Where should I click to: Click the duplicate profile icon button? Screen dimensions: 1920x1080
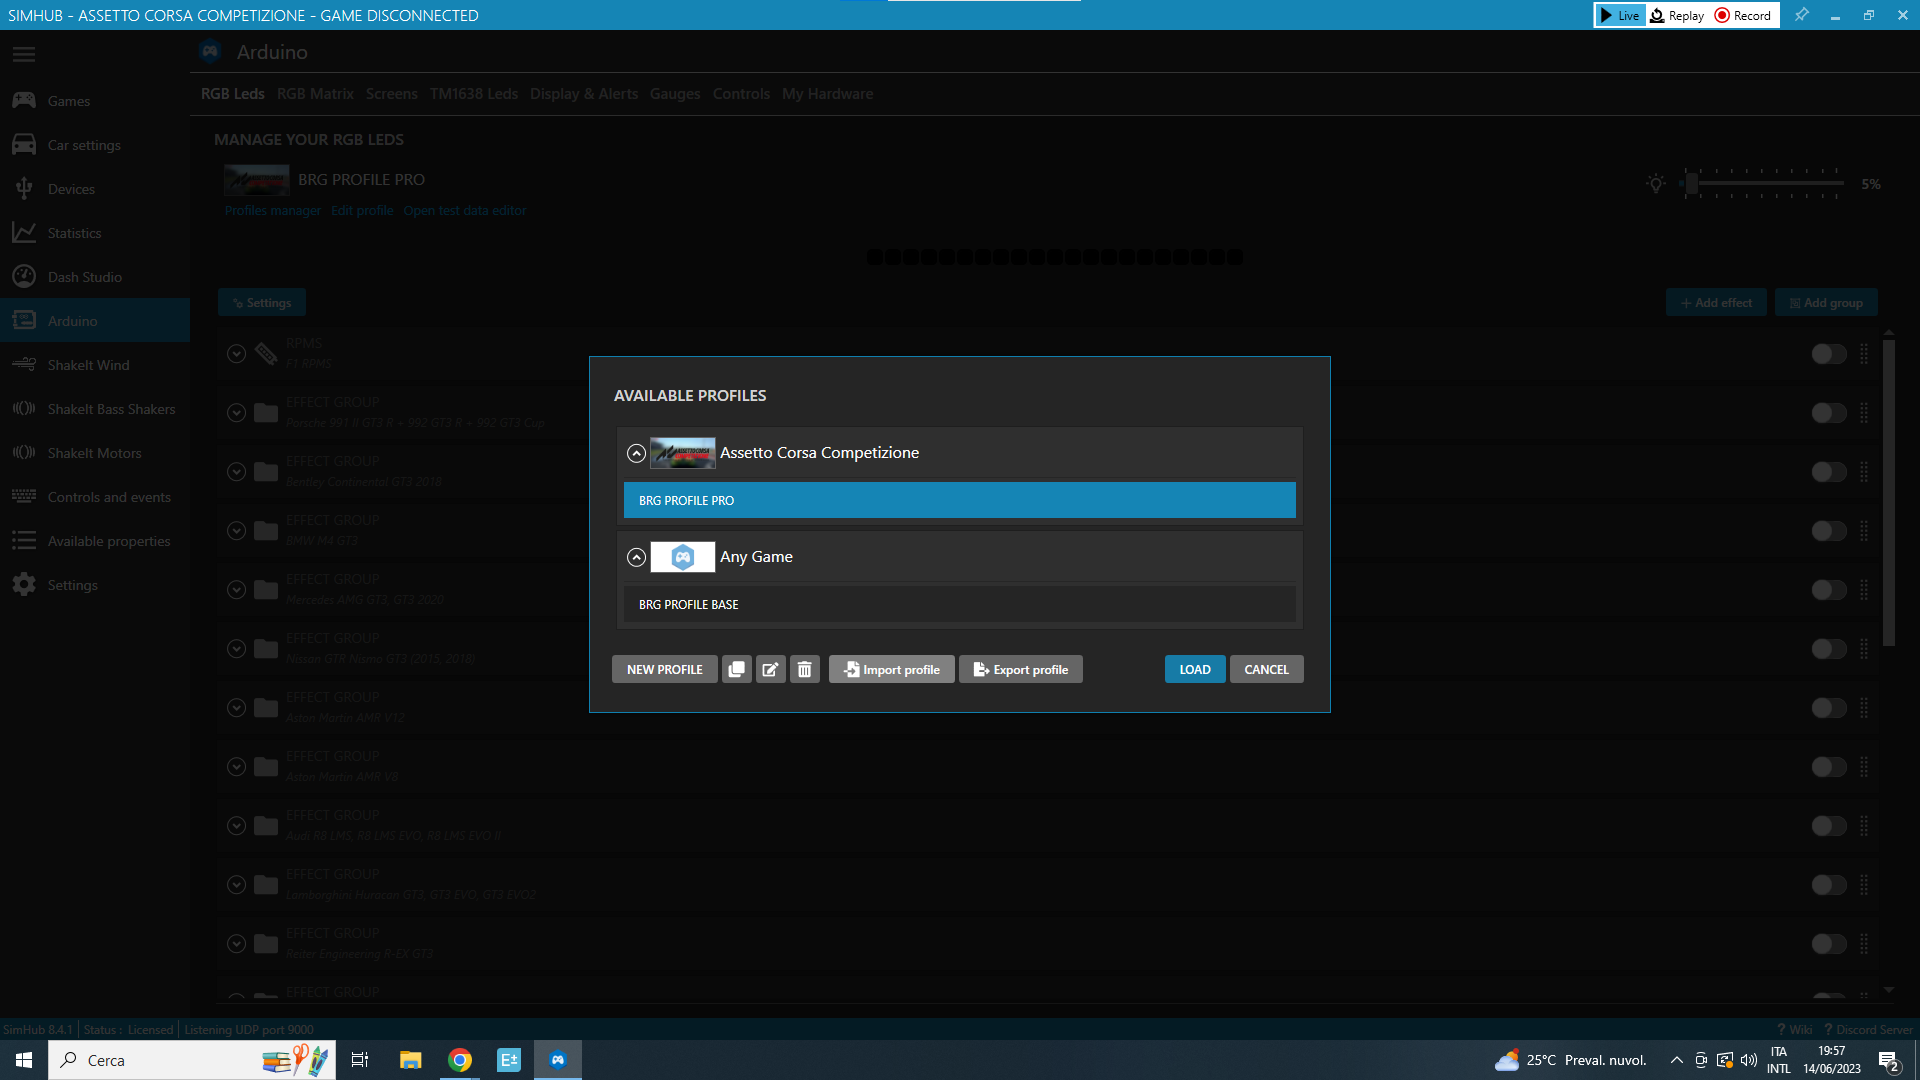point(736,669)
